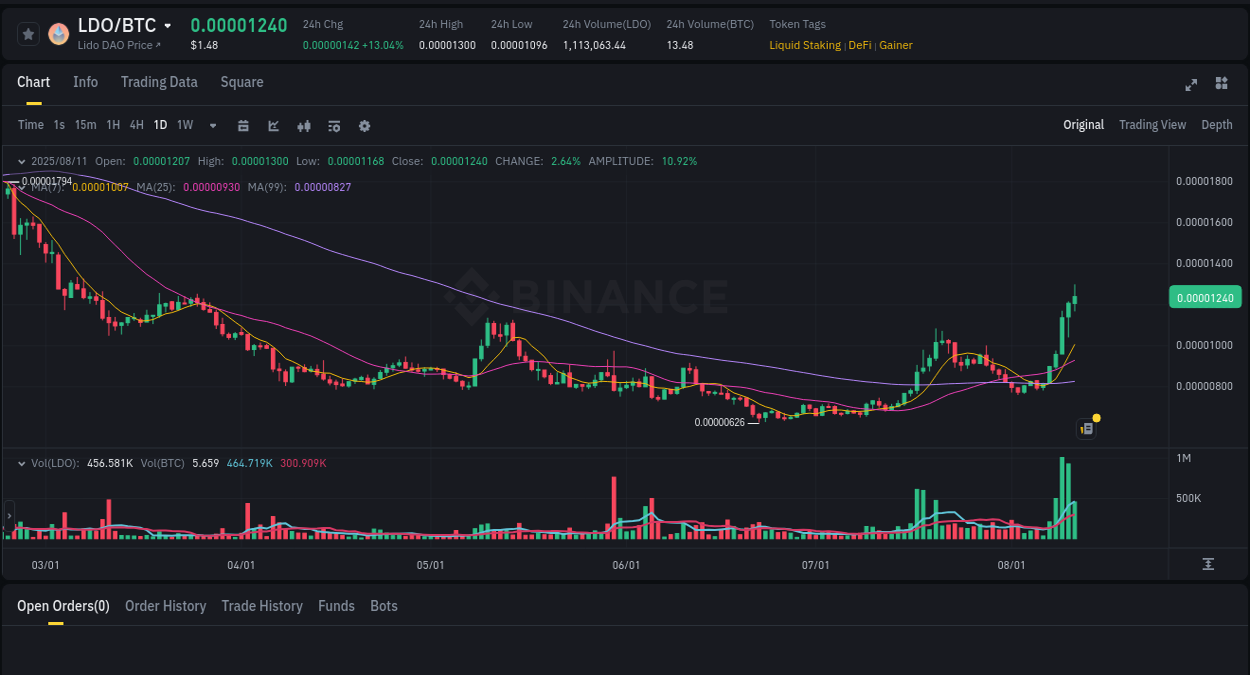Select the 1W interval
1250x675 pixels.
click(x=184, y=125)
